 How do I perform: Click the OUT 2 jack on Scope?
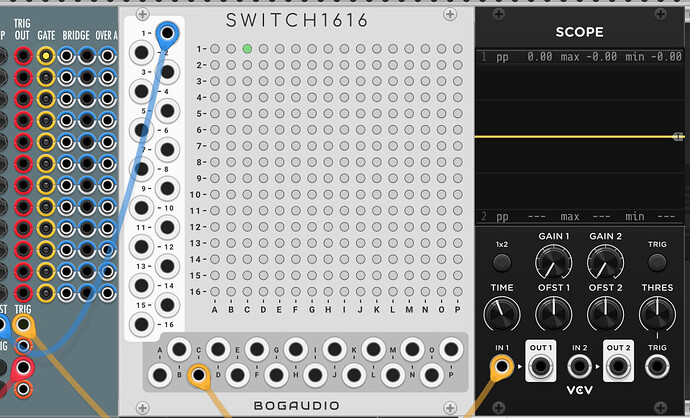pyautogui.click(x=618, y=367)
